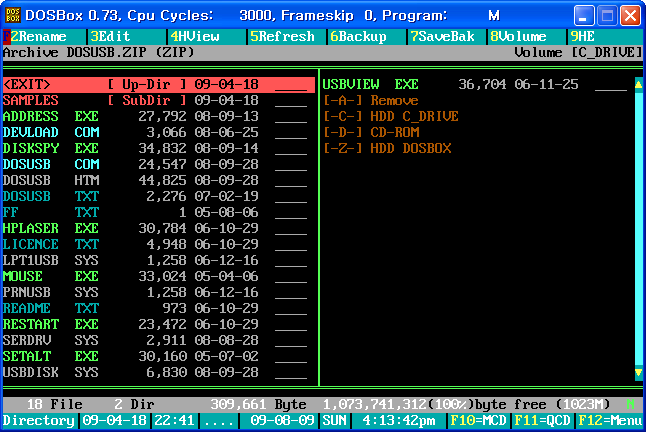The height and width of the screenshot is (432, 646).
Task: Choose 4HView function key
Action: click(x=195, y=37)
